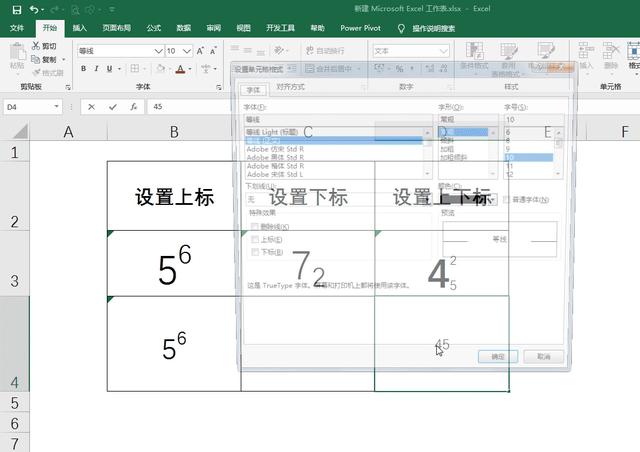
Task: Enable the 上标 superscript checkbox
Action: click(255, 239)
